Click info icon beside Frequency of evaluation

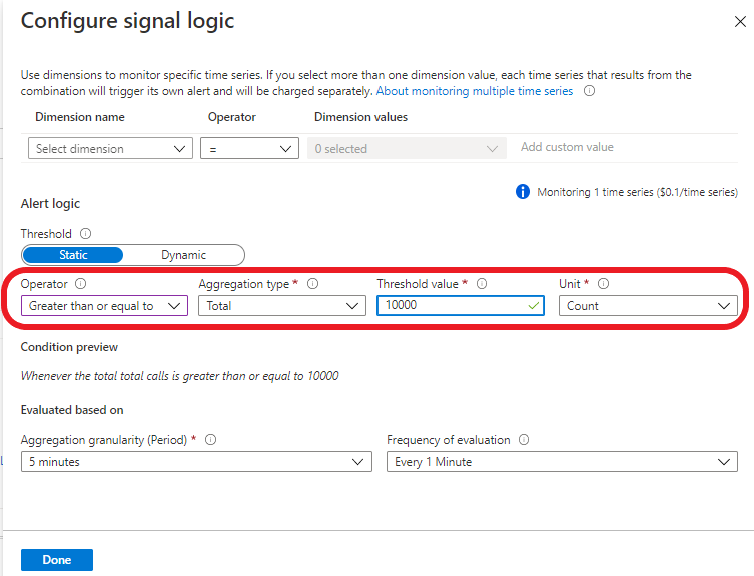(524, 440)
